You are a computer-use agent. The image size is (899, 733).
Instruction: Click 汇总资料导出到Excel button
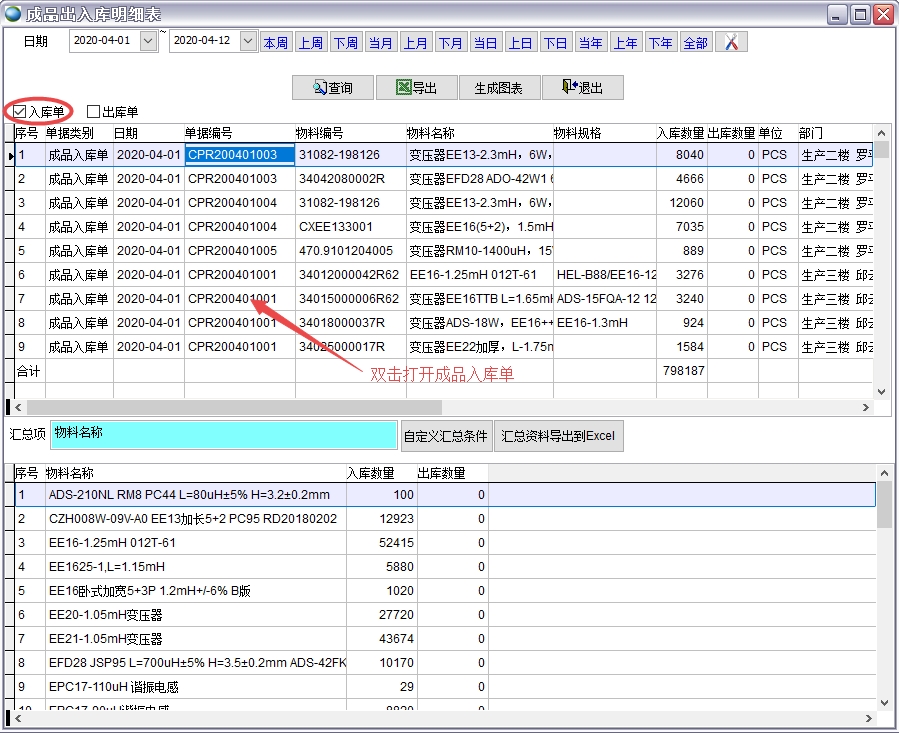click(x=559, y=436)
